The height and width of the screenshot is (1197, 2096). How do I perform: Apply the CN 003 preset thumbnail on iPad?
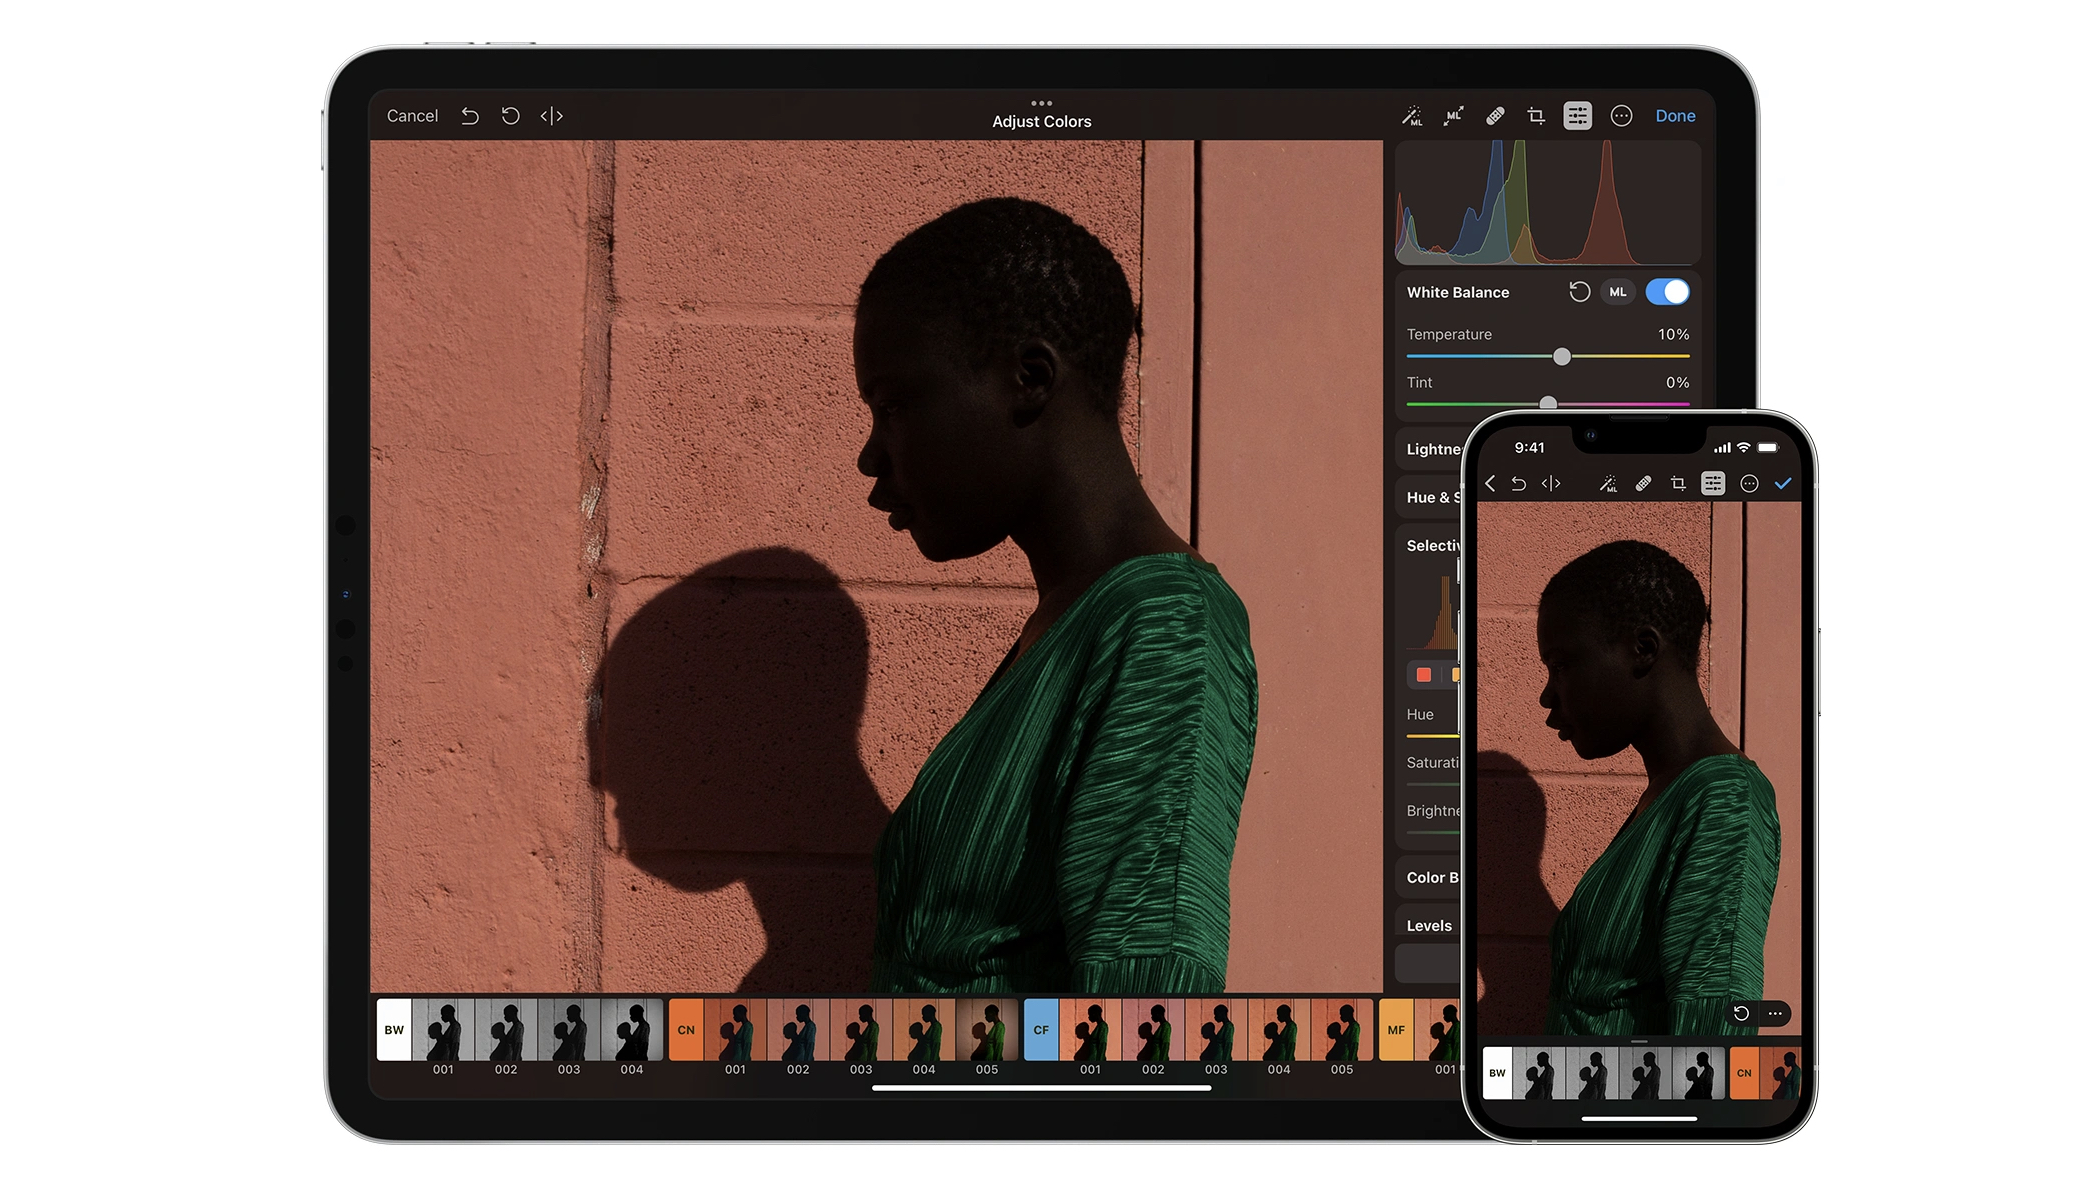point(861,1030)
